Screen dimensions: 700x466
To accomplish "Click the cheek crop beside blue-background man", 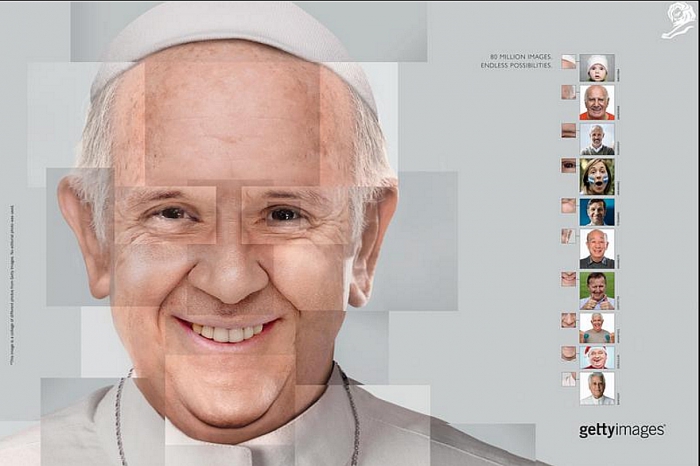I will [569, 205].
